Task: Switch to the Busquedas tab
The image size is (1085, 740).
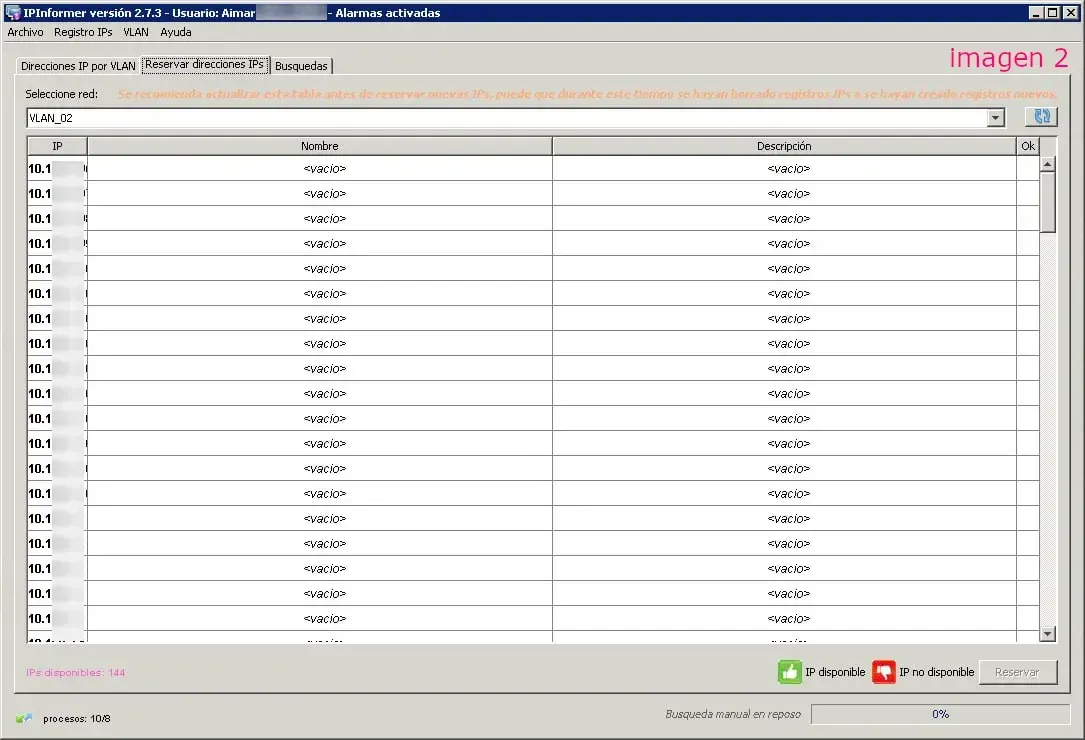Action: point(301,65)
